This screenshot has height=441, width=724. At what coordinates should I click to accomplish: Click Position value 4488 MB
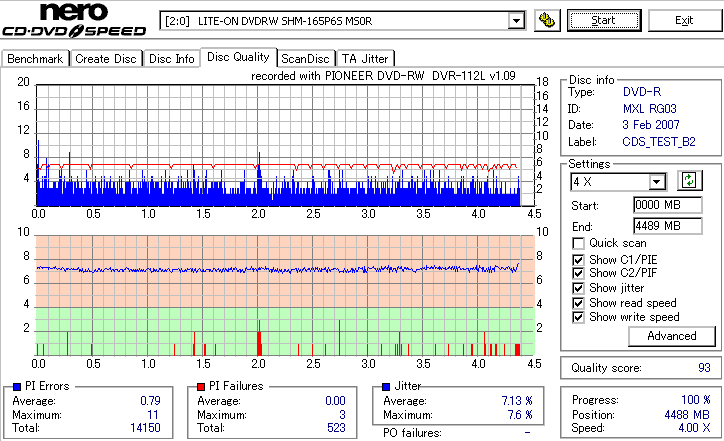(x=688, y=415)
